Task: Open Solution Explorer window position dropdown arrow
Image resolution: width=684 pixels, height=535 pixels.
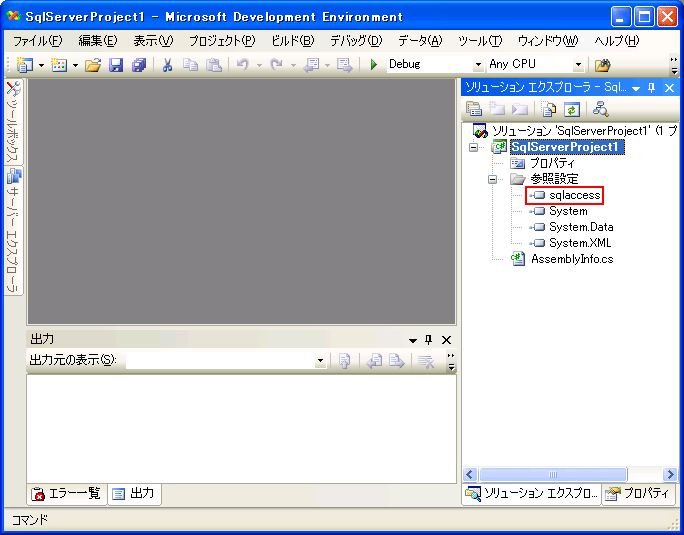Action: click(x=636, y=89)
